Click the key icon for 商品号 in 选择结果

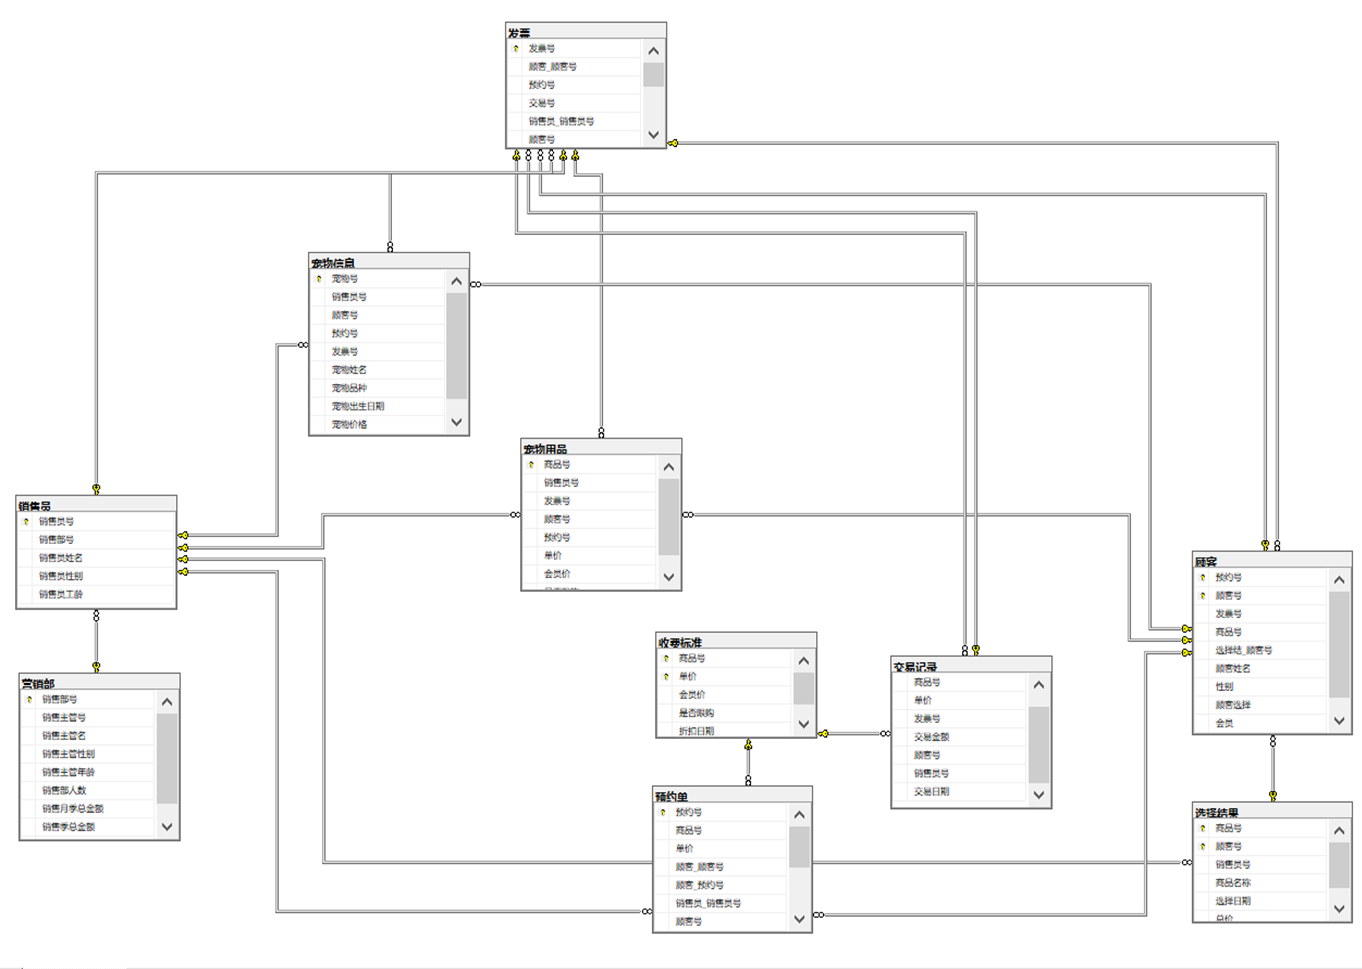pos(1203,829)
